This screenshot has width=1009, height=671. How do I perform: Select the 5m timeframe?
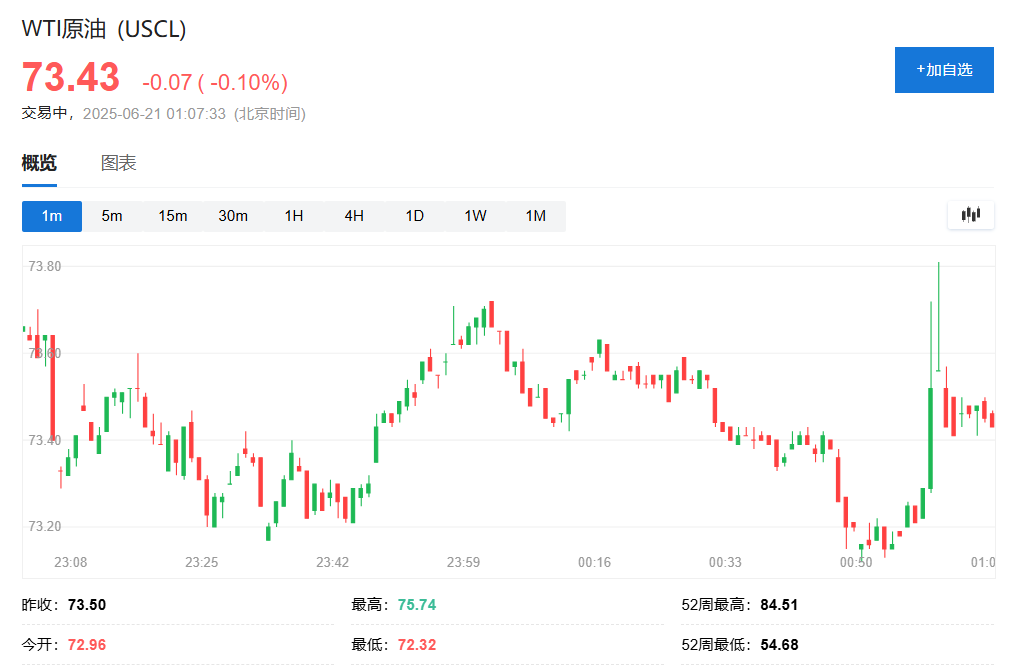pyautogui.click(x=112, y=216)
